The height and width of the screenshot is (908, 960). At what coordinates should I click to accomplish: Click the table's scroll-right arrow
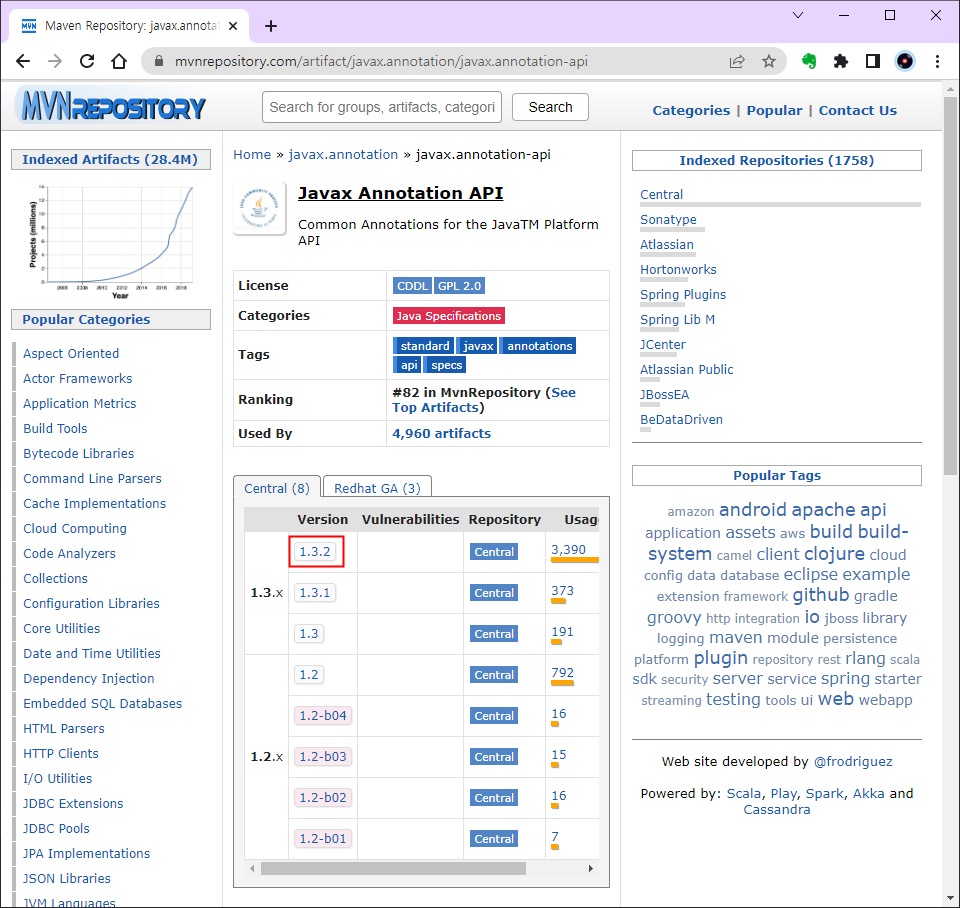(x=591, y=868)
